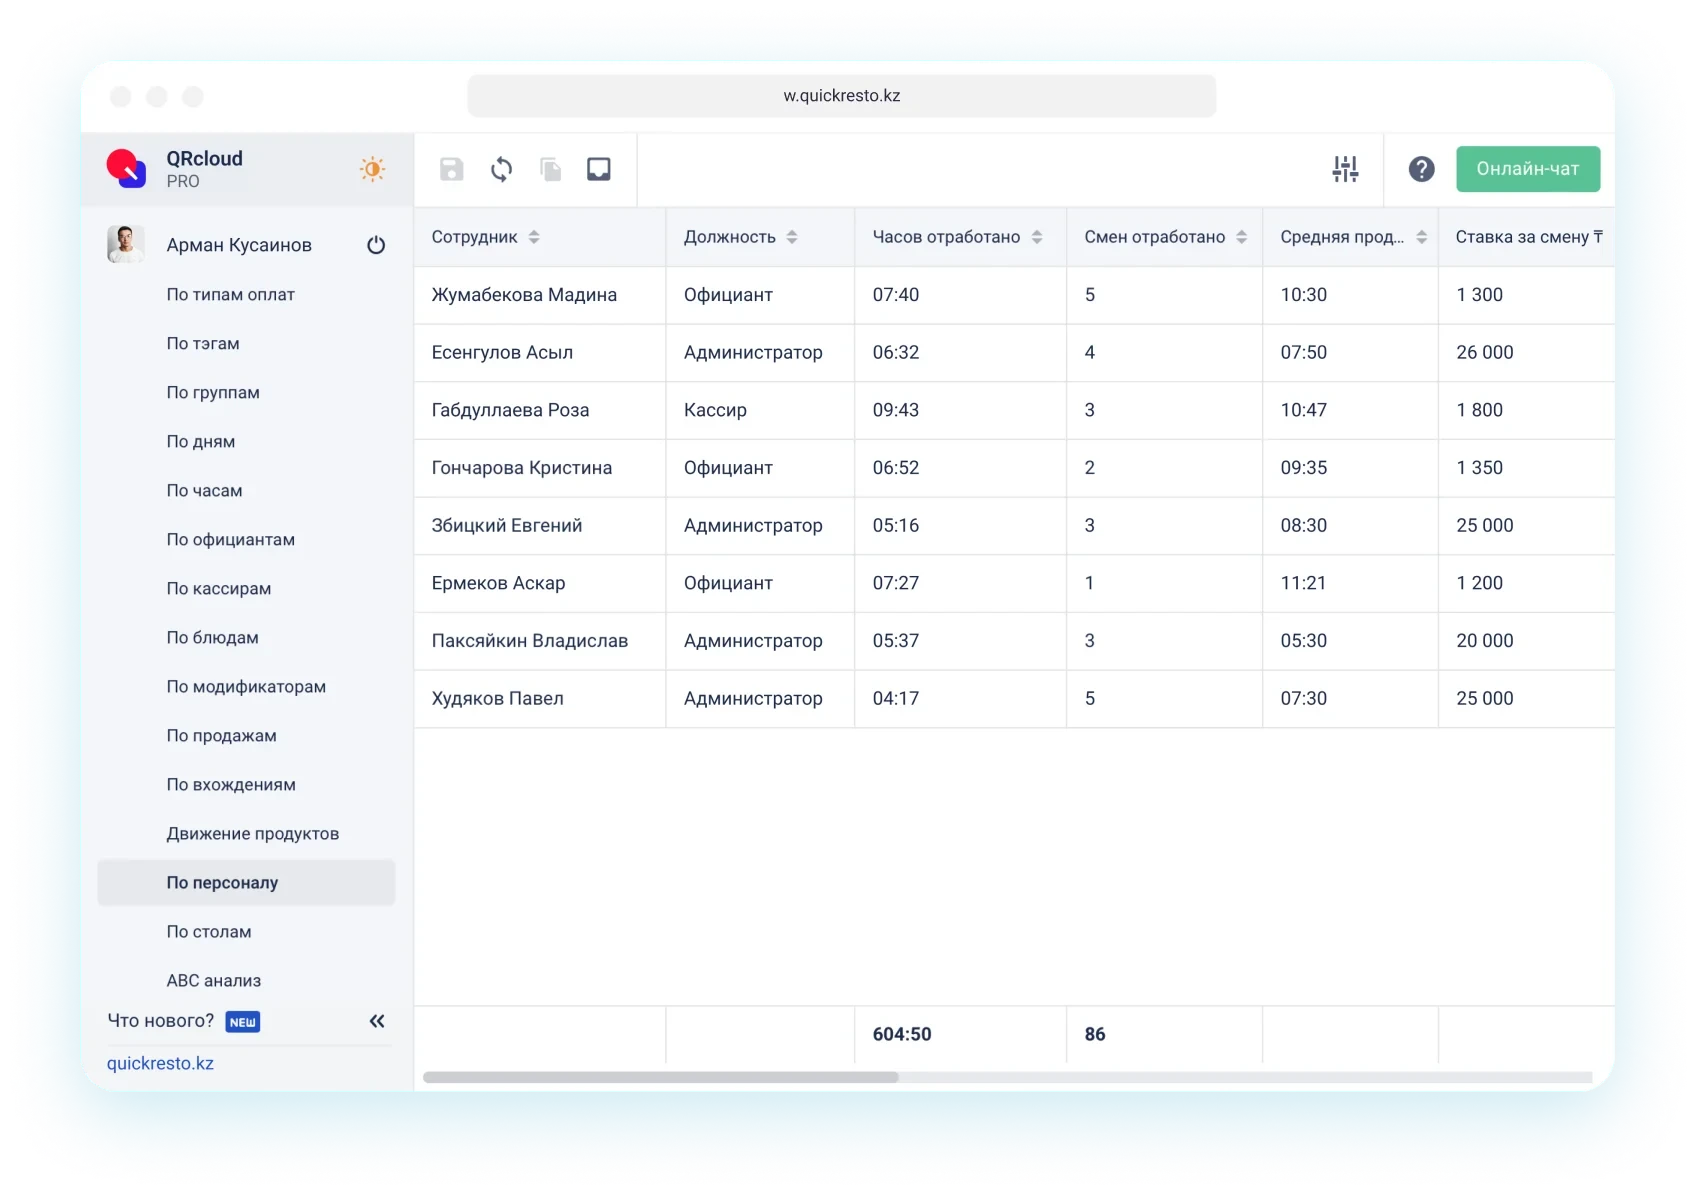Toggle the sun light theme switch
This screenshot has height=1192, width=1696.
click(372, 169)
